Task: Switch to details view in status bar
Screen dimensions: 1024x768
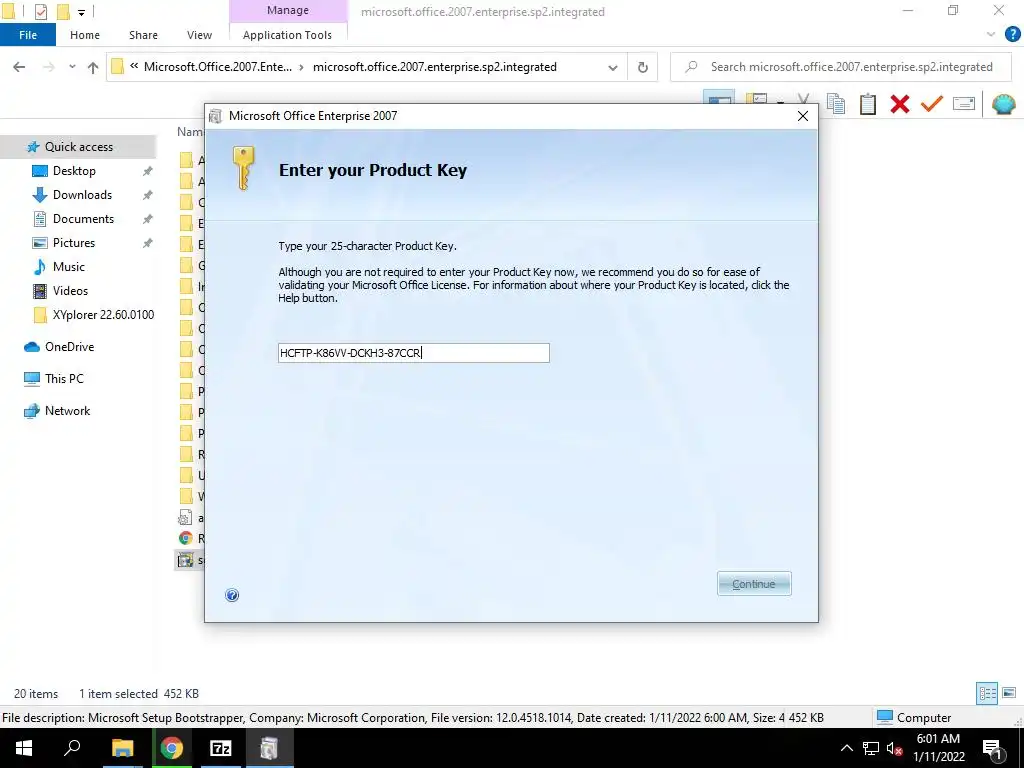Action: click(987, 694)
